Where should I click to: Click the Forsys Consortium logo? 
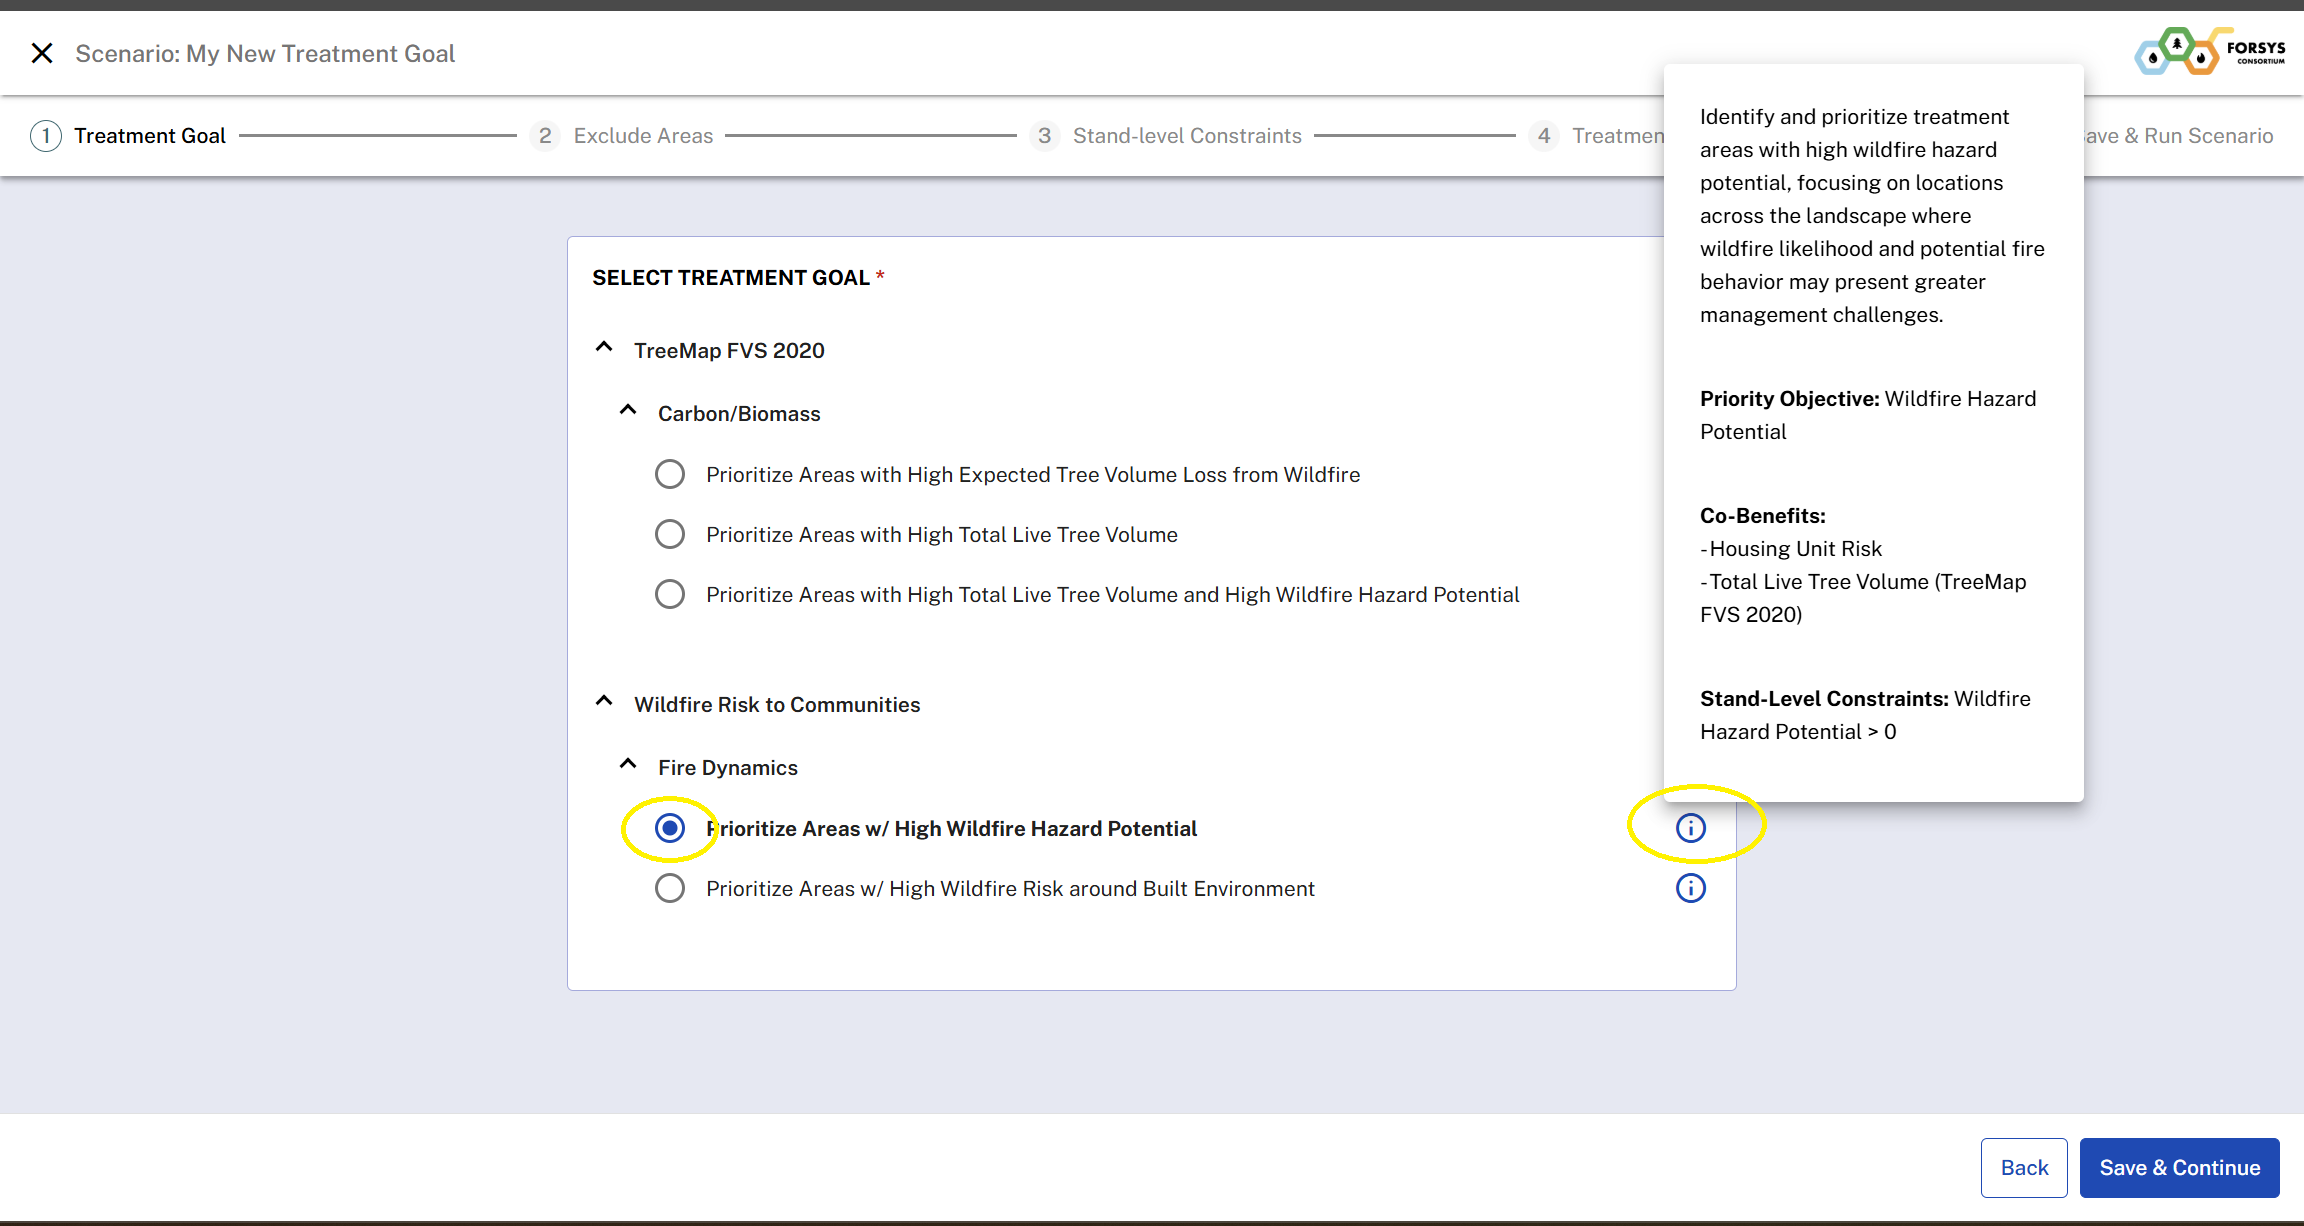(x=2210, y=52)
